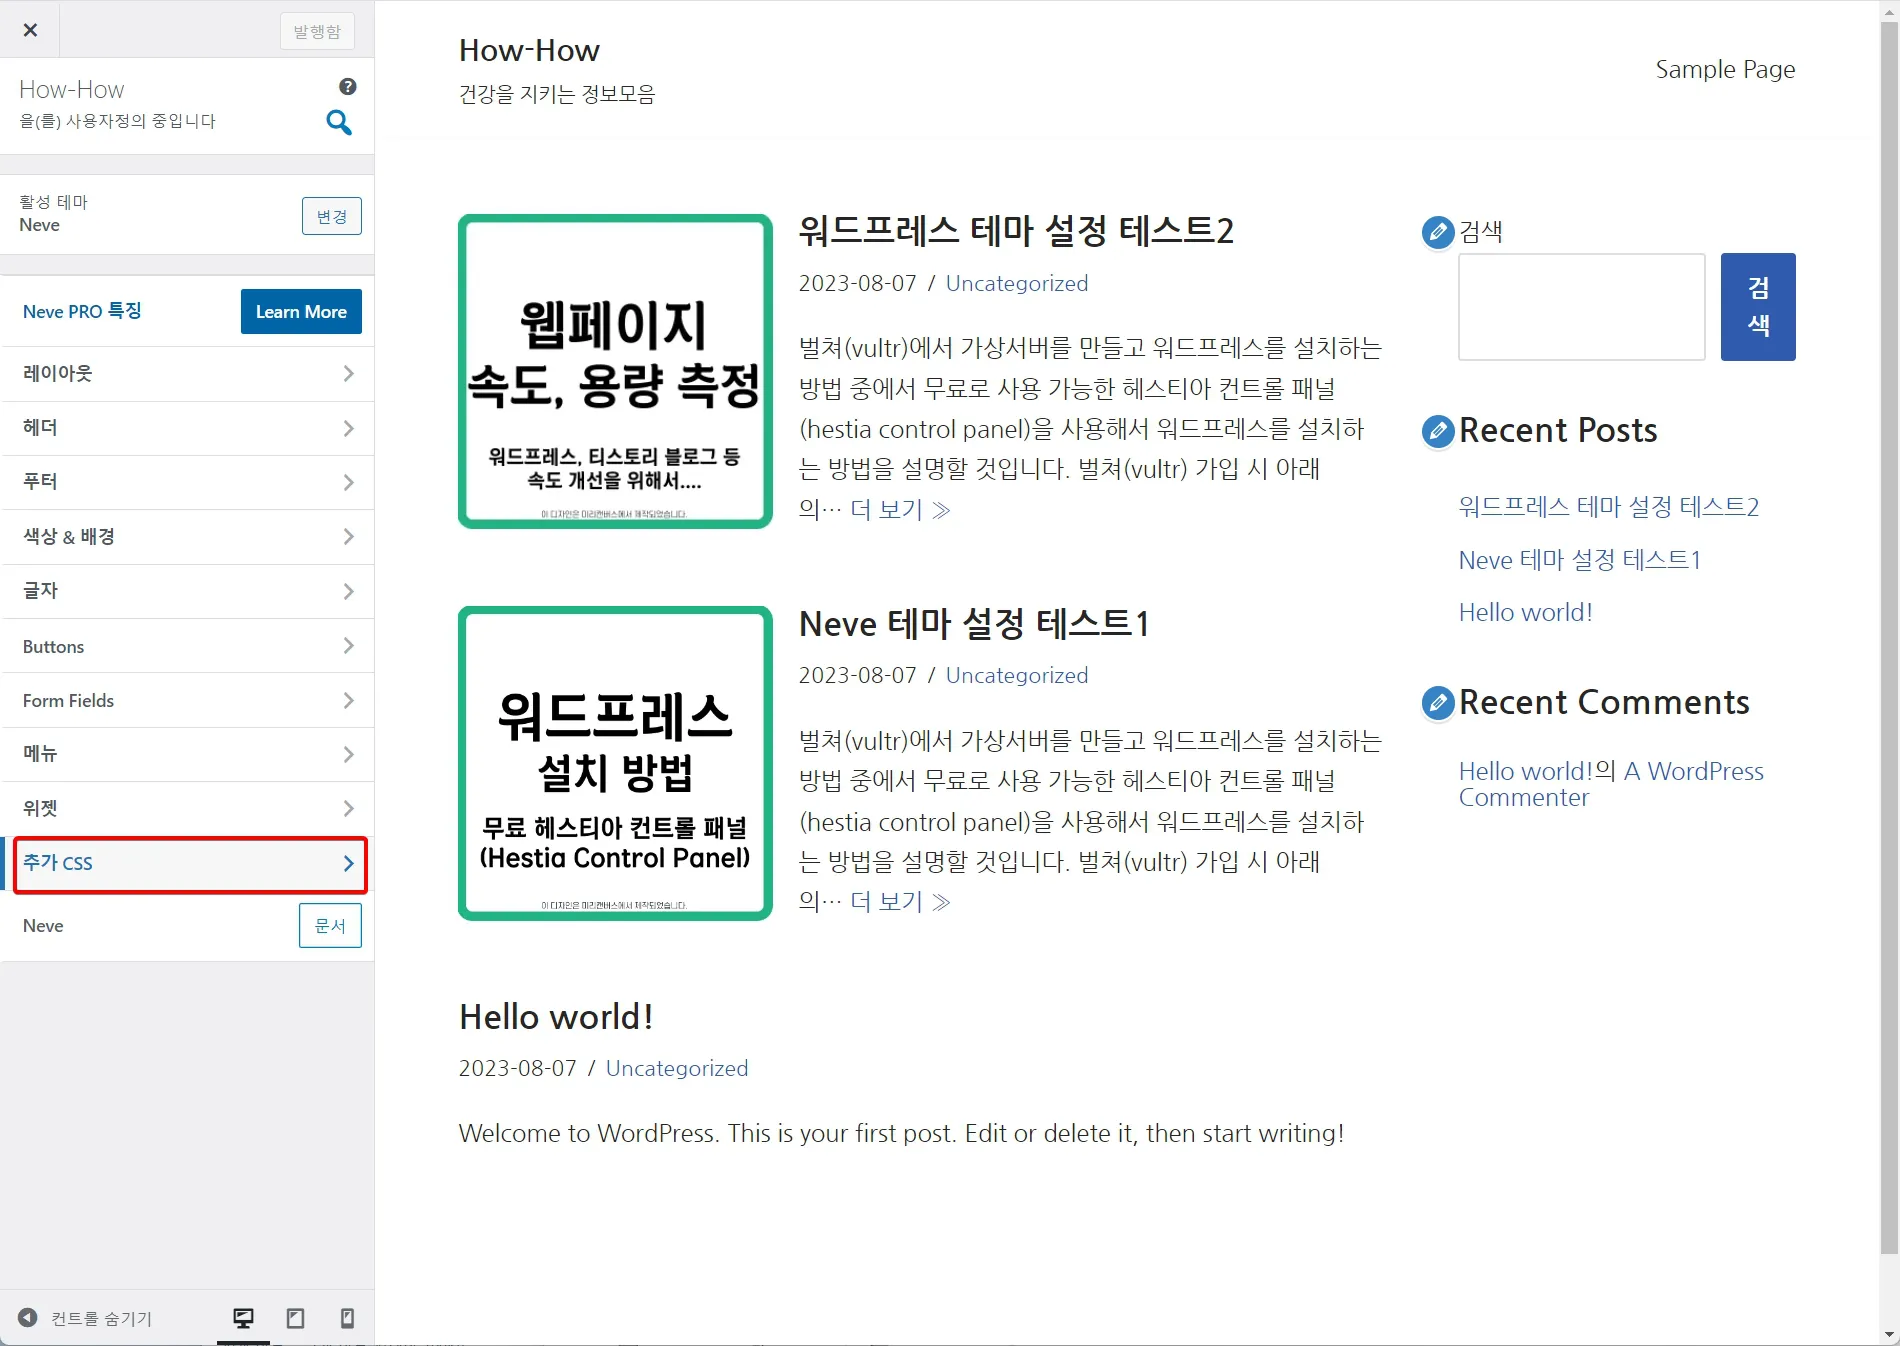This screenshot has height=1346, width=1900.
Task: Open the 색상 & 배경 section
Action: tap(187, 537)
